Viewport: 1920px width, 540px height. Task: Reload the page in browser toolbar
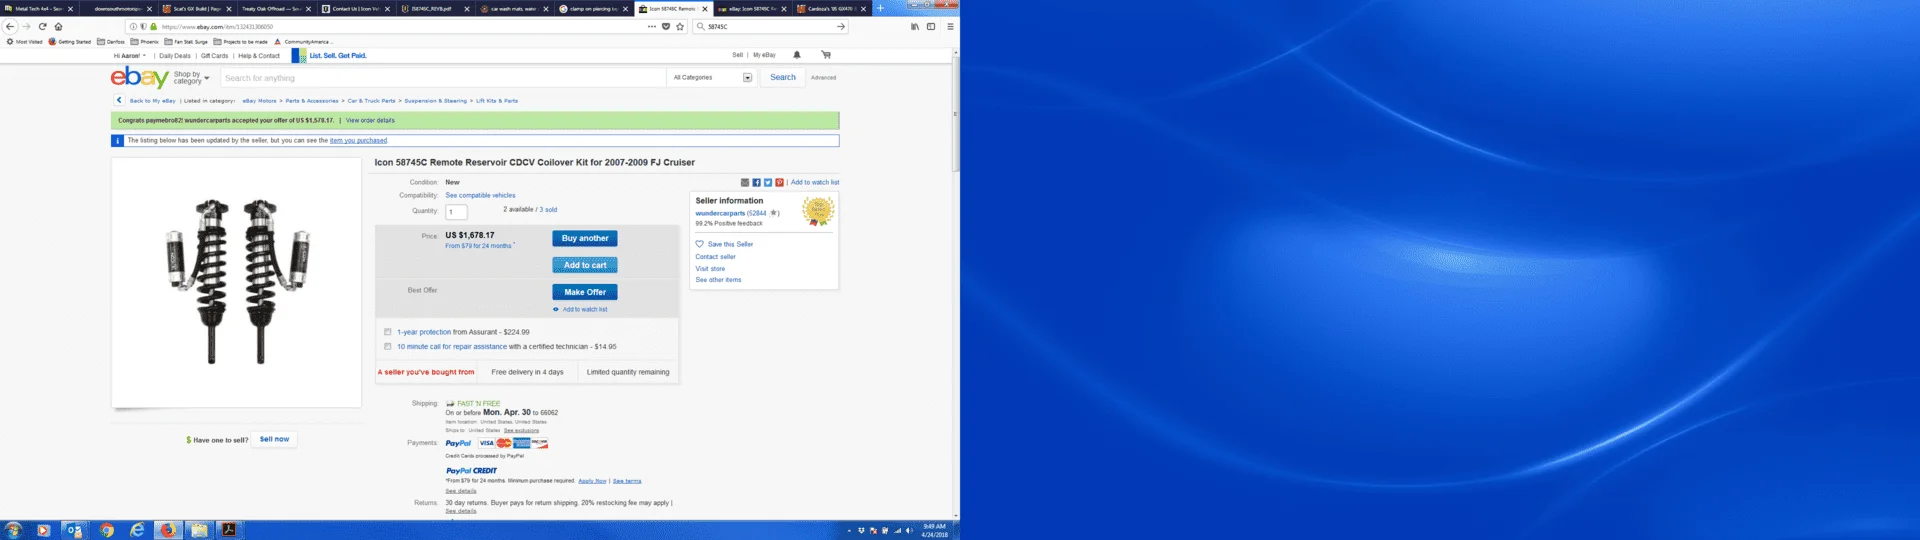pos(42,27)
